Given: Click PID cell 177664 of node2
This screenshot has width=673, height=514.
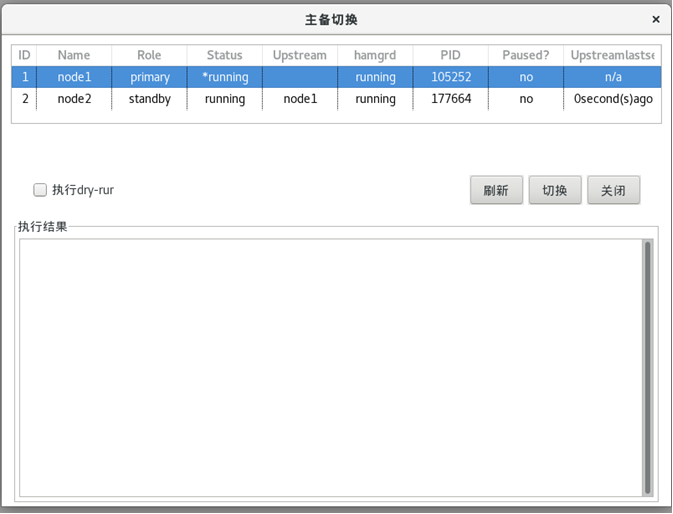Looking at the screenshot, I should coord(450,99).
